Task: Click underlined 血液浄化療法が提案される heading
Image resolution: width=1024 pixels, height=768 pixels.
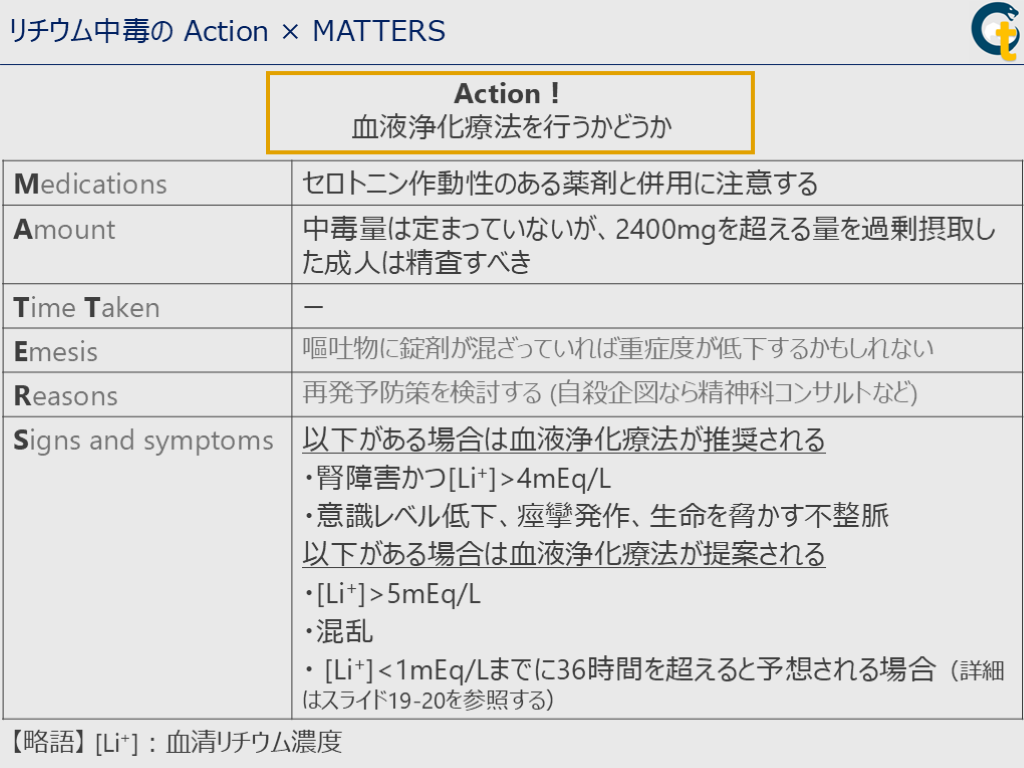Action: (564, 554)
